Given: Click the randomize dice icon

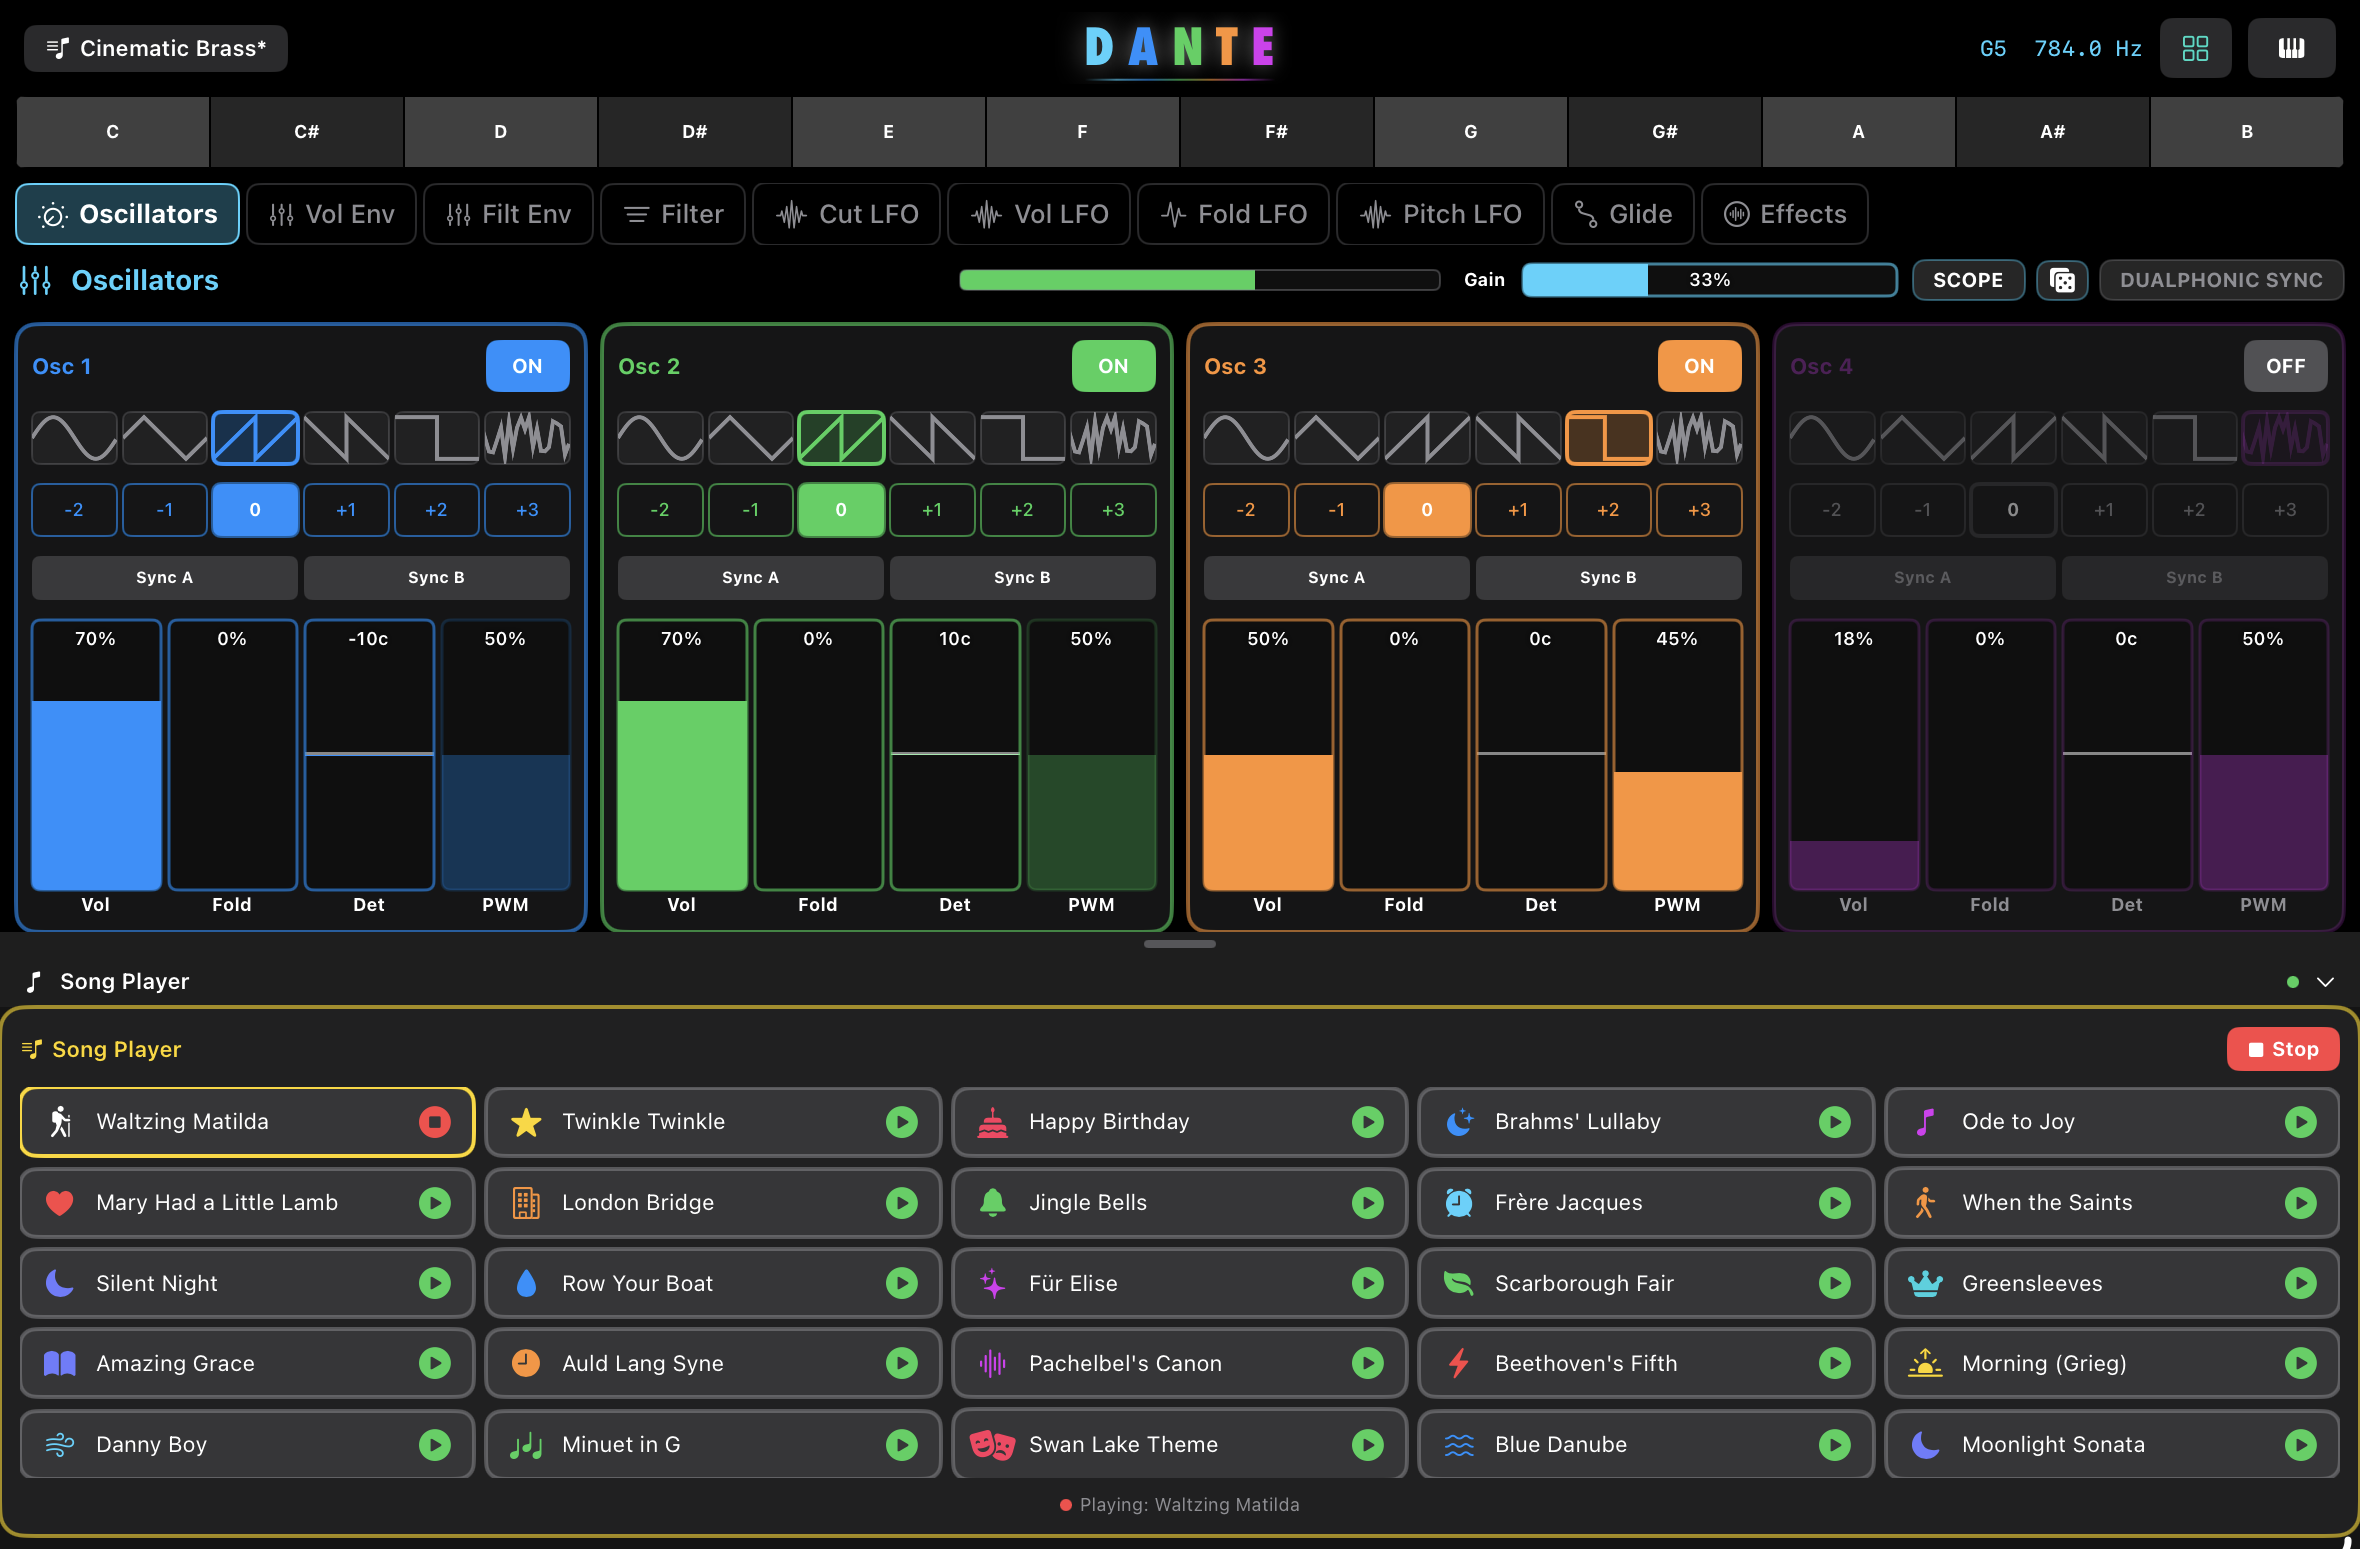Looking at the screenshot, I should pyautogui.click(x=2062, y=280).
